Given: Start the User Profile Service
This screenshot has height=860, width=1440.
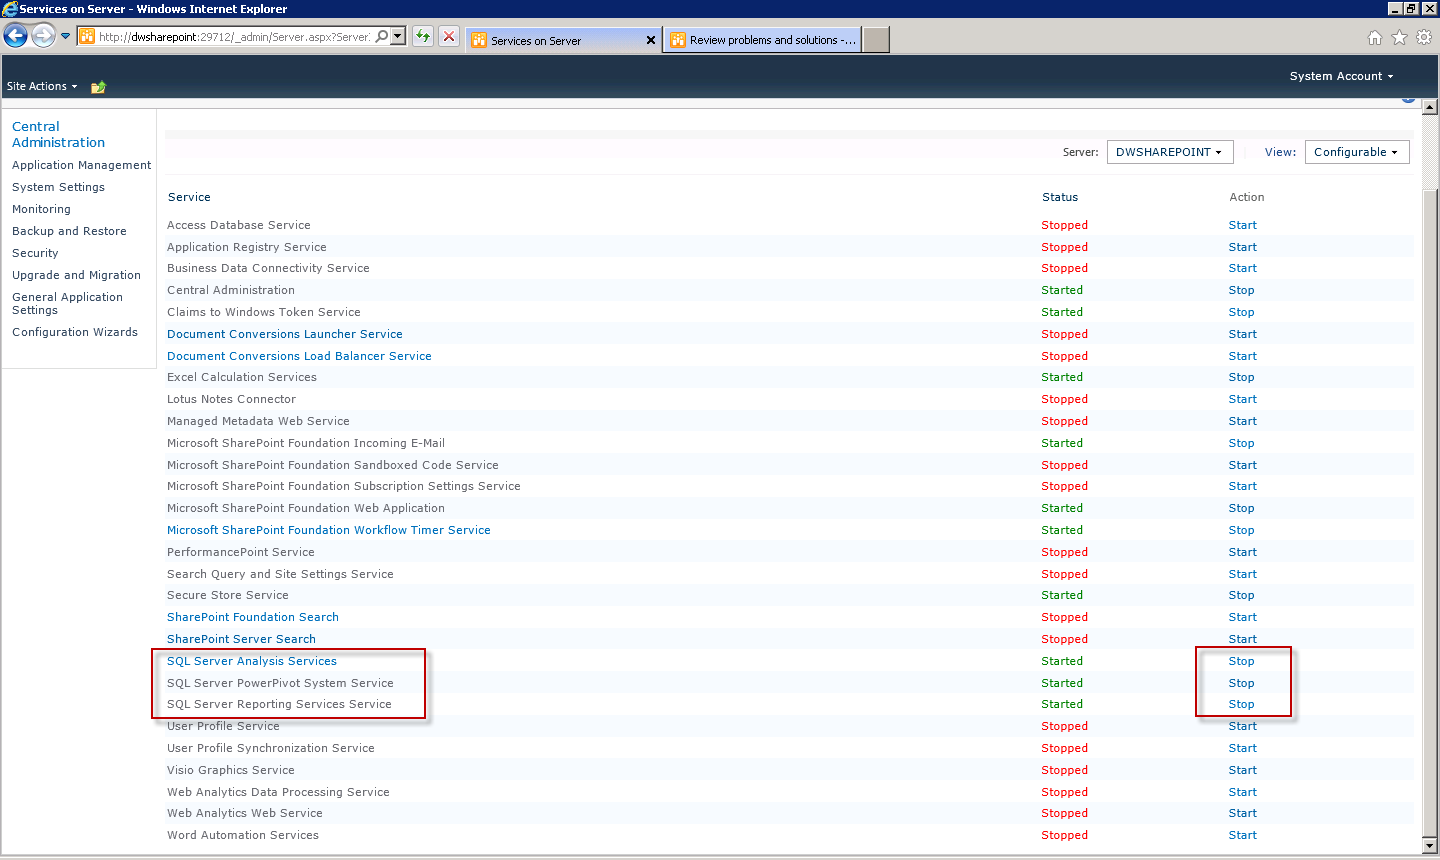Looking at the screenshot, I should click(x=1243, y=726).
